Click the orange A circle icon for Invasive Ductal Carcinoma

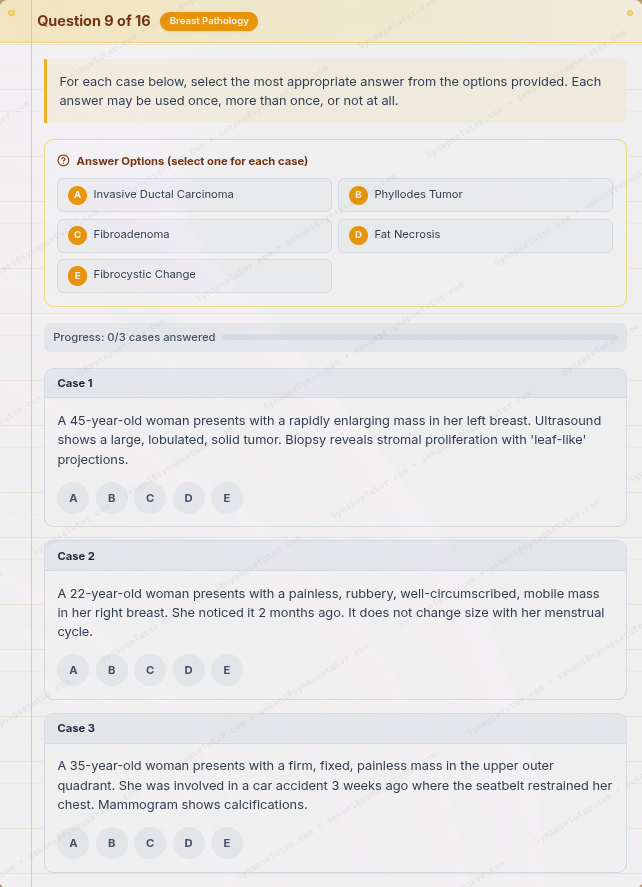77,195
